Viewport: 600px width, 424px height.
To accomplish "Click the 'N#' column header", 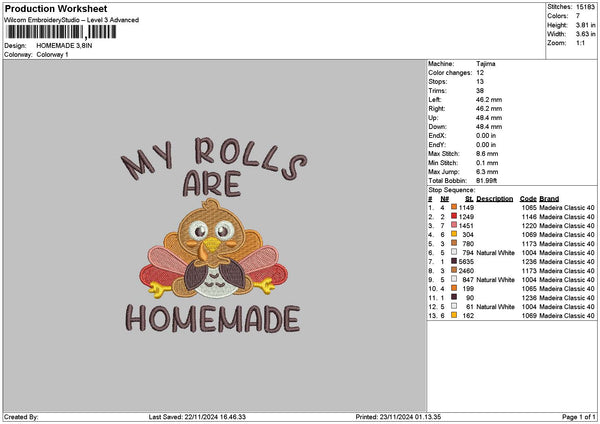I will [x=444, y=199].
